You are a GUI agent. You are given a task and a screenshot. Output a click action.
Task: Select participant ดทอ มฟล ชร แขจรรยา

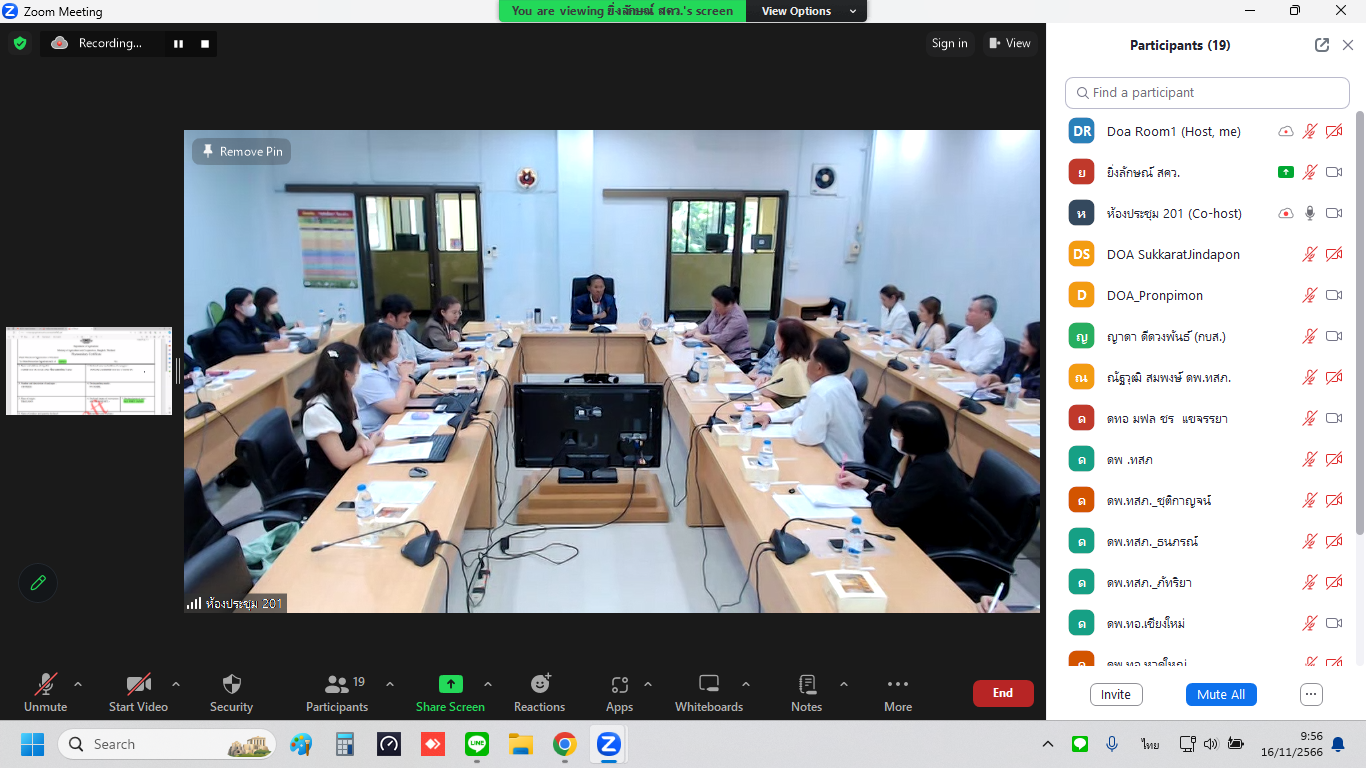(1207, 418)
